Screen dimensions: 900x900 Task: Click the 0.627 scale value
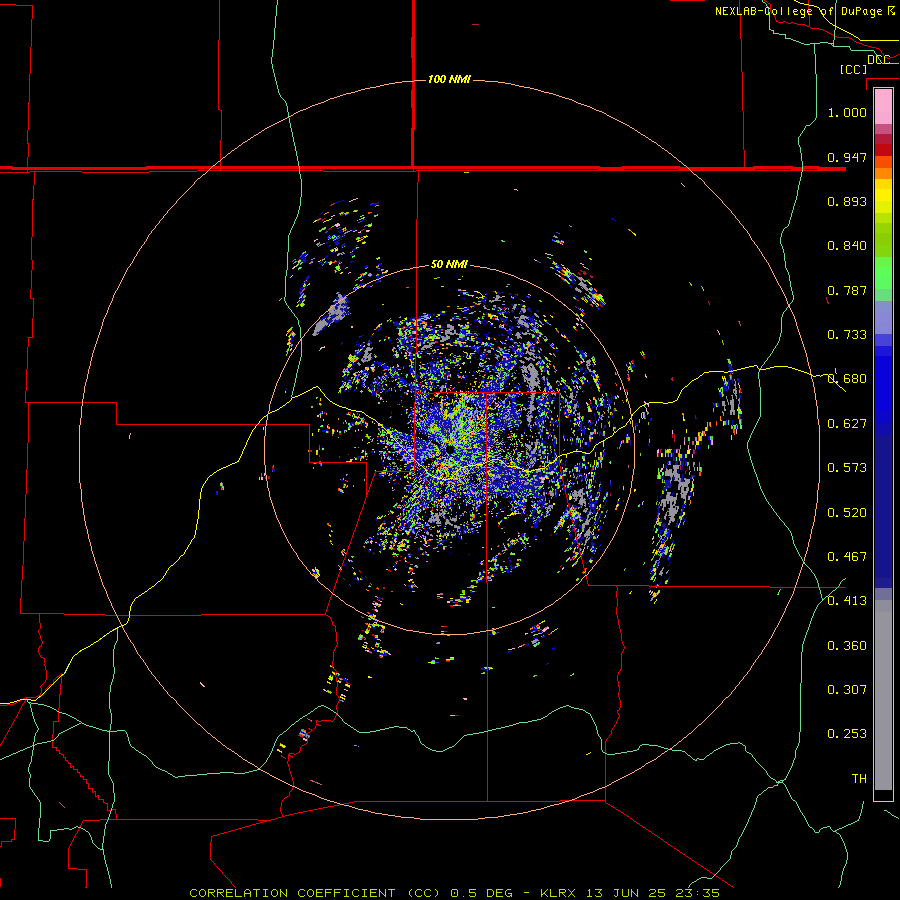847,424
